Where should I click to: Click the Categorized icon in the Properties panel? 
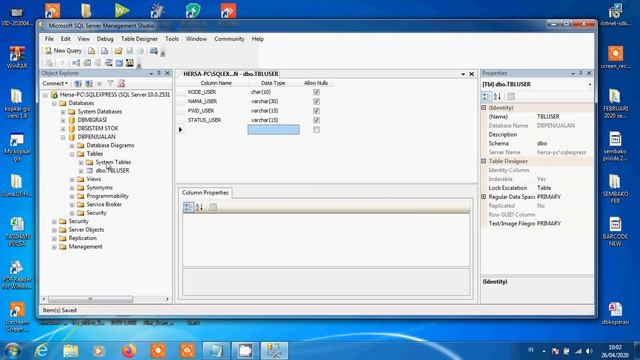point(486,96)
